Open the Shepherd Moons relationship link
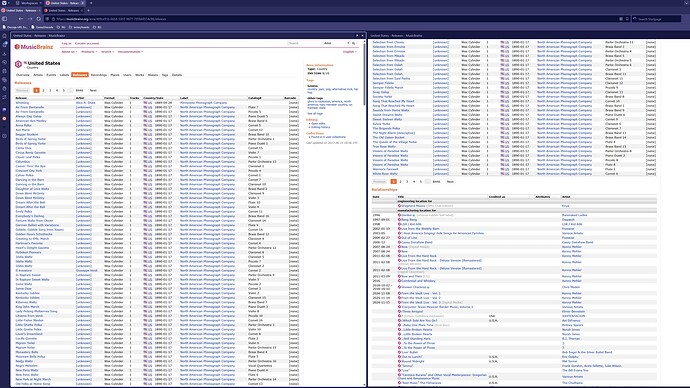This screenshot has width=690, height=388. tap(414, 205)
